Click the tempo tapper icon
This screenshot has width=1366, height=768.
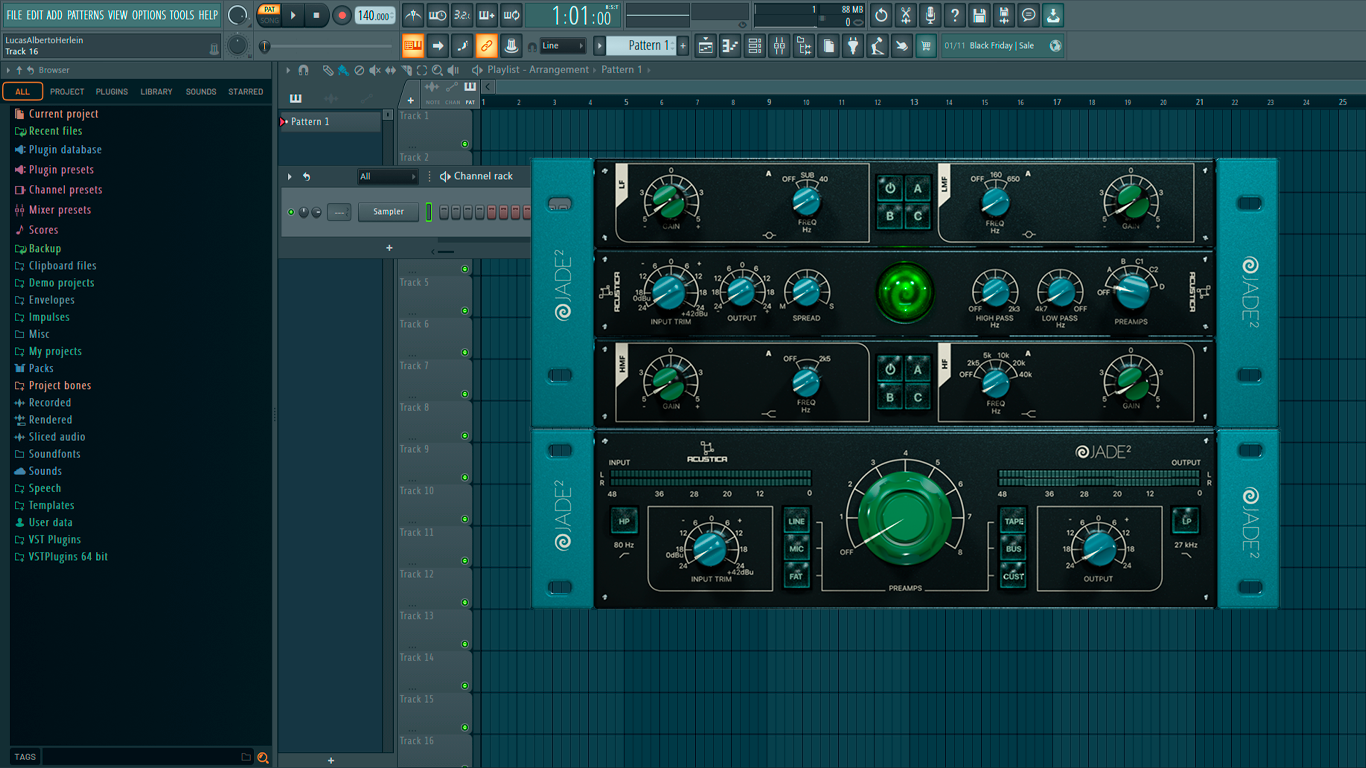[877, 46]
